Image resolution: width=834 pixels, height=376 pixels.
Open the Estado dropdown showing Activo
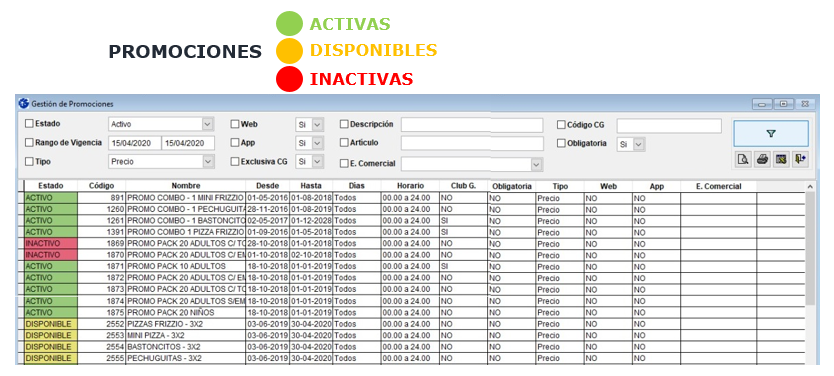[161, 124]
